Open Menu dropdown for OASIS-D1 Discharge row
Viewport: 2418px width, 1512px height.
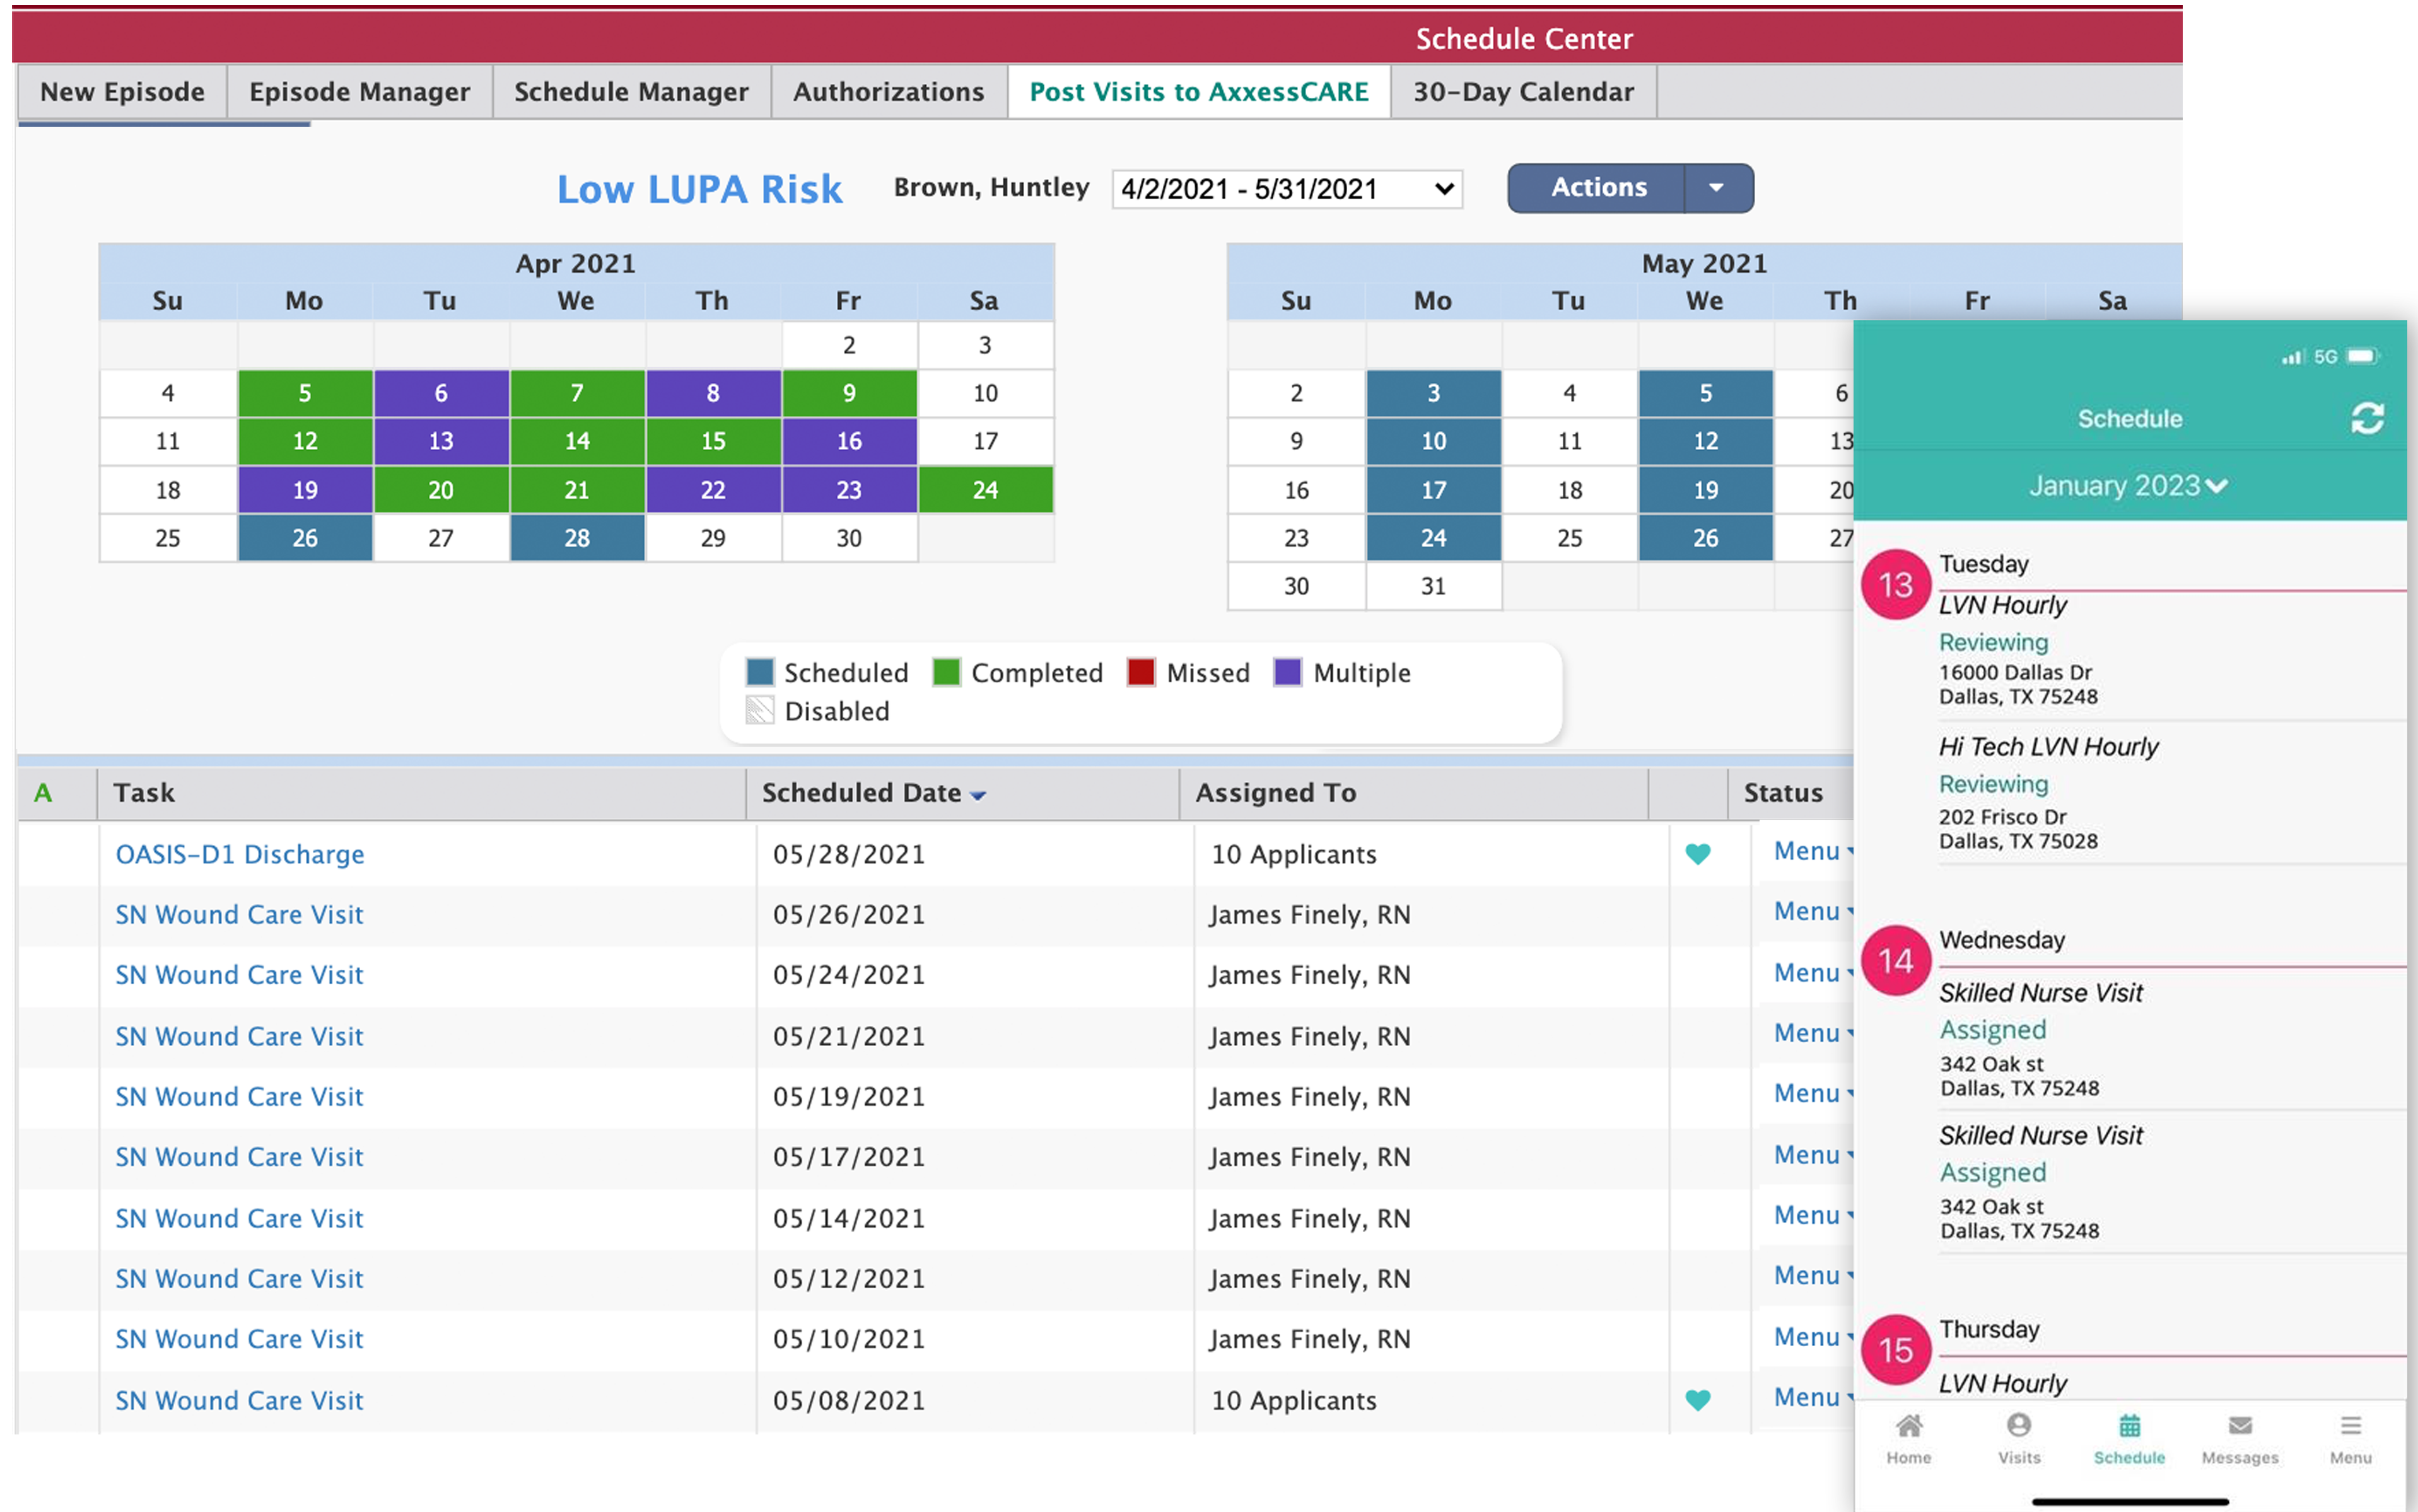[1813, 852]
